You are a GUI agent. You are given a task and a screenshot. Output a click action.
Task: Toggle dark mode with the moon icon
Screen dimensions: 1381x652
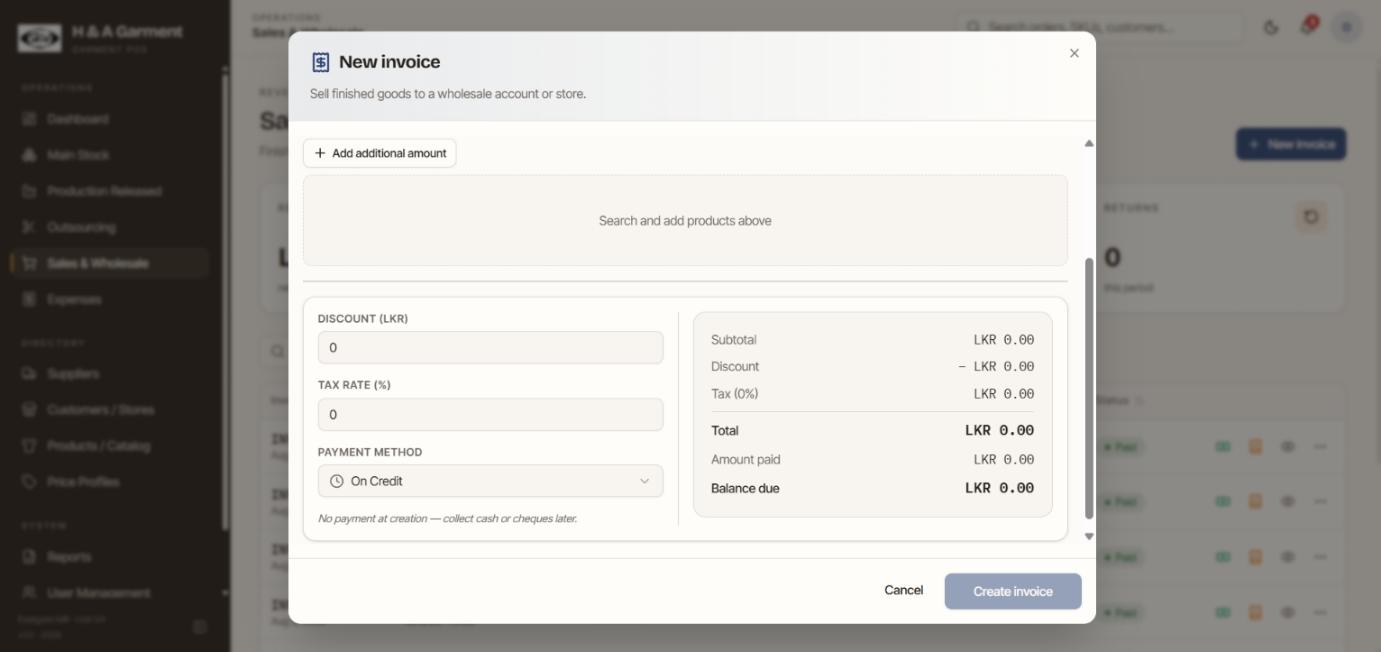(x=1271, y=27)
